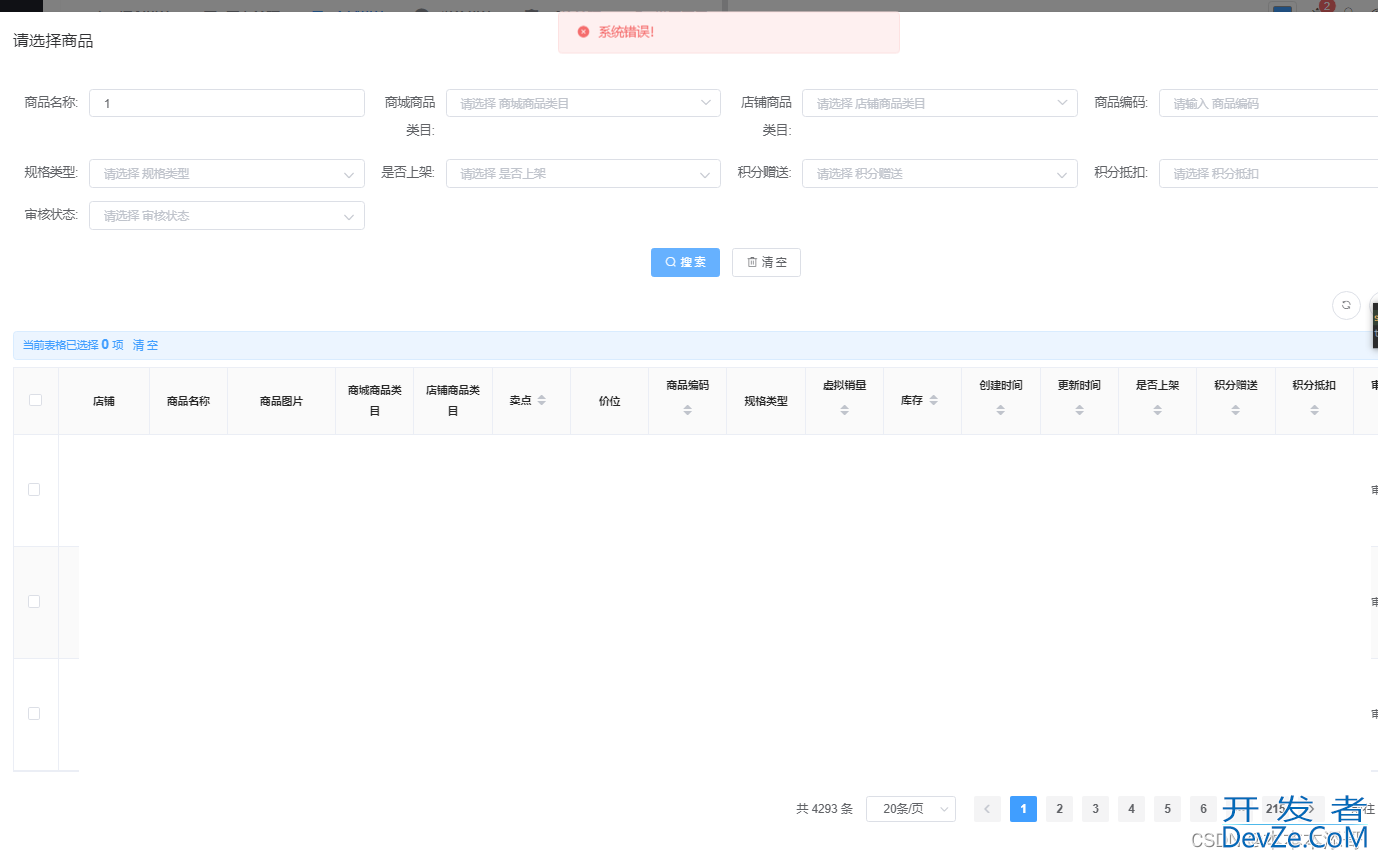Screen dimensions: 1378x859
Task: Sort the table by 创建时间
Action: (x=1000, y=410)
